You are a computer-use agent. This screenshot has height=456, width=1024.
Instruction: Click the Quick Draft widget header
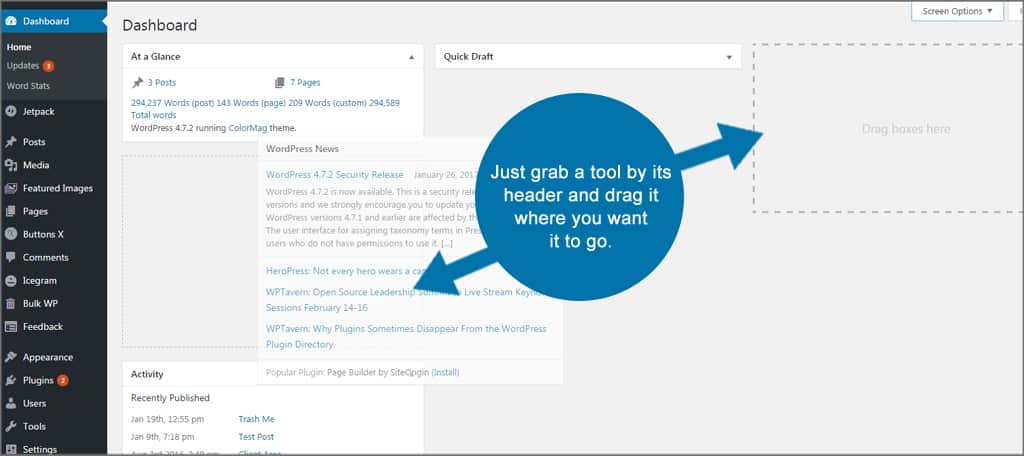pyautogui.click(x=588, y=57)
